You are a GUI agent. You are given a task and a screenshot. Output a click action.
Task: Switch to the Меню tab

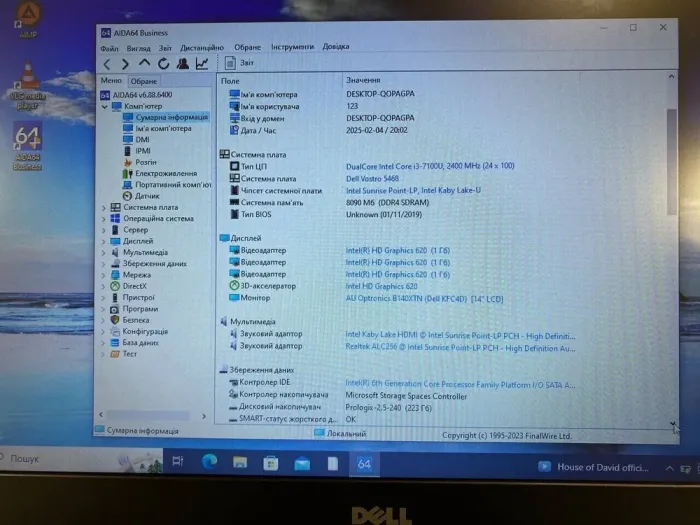[x=111, y=80]
